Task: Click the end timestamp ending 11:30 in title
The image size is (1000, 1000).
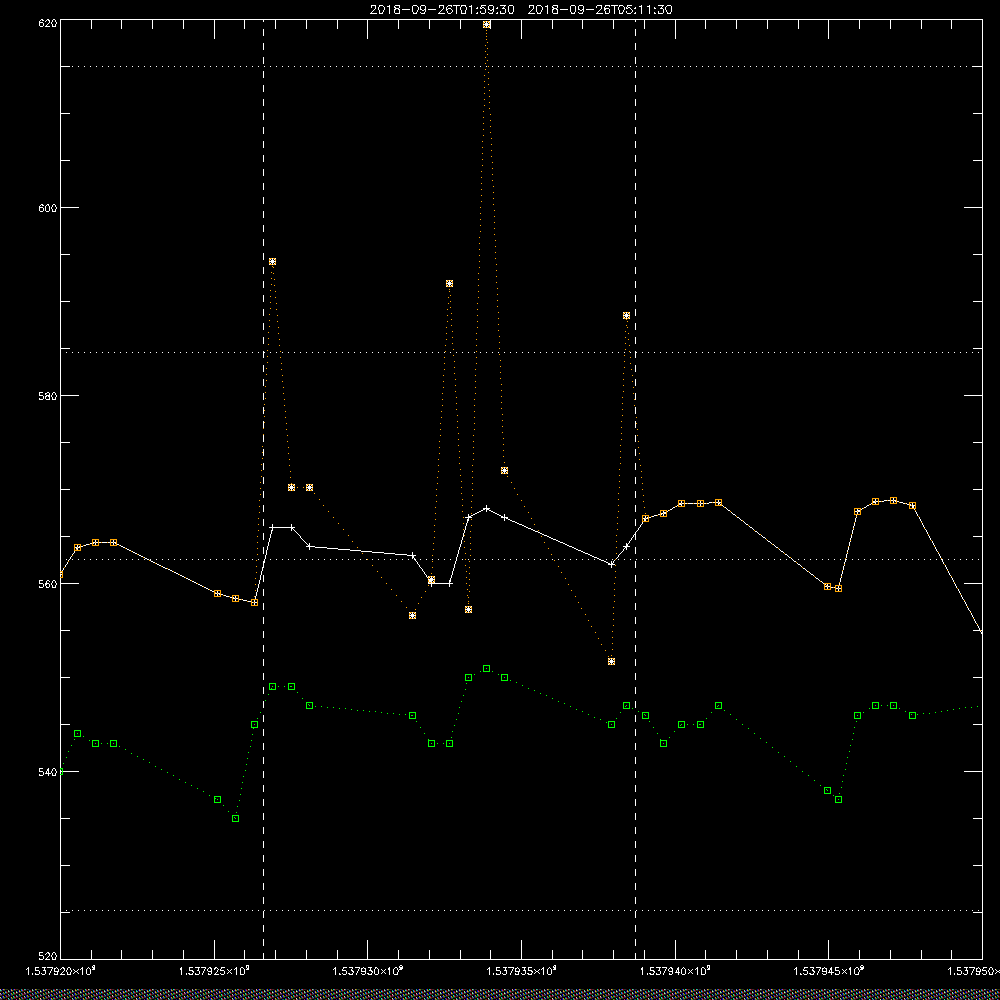Action: coord(600,10)
